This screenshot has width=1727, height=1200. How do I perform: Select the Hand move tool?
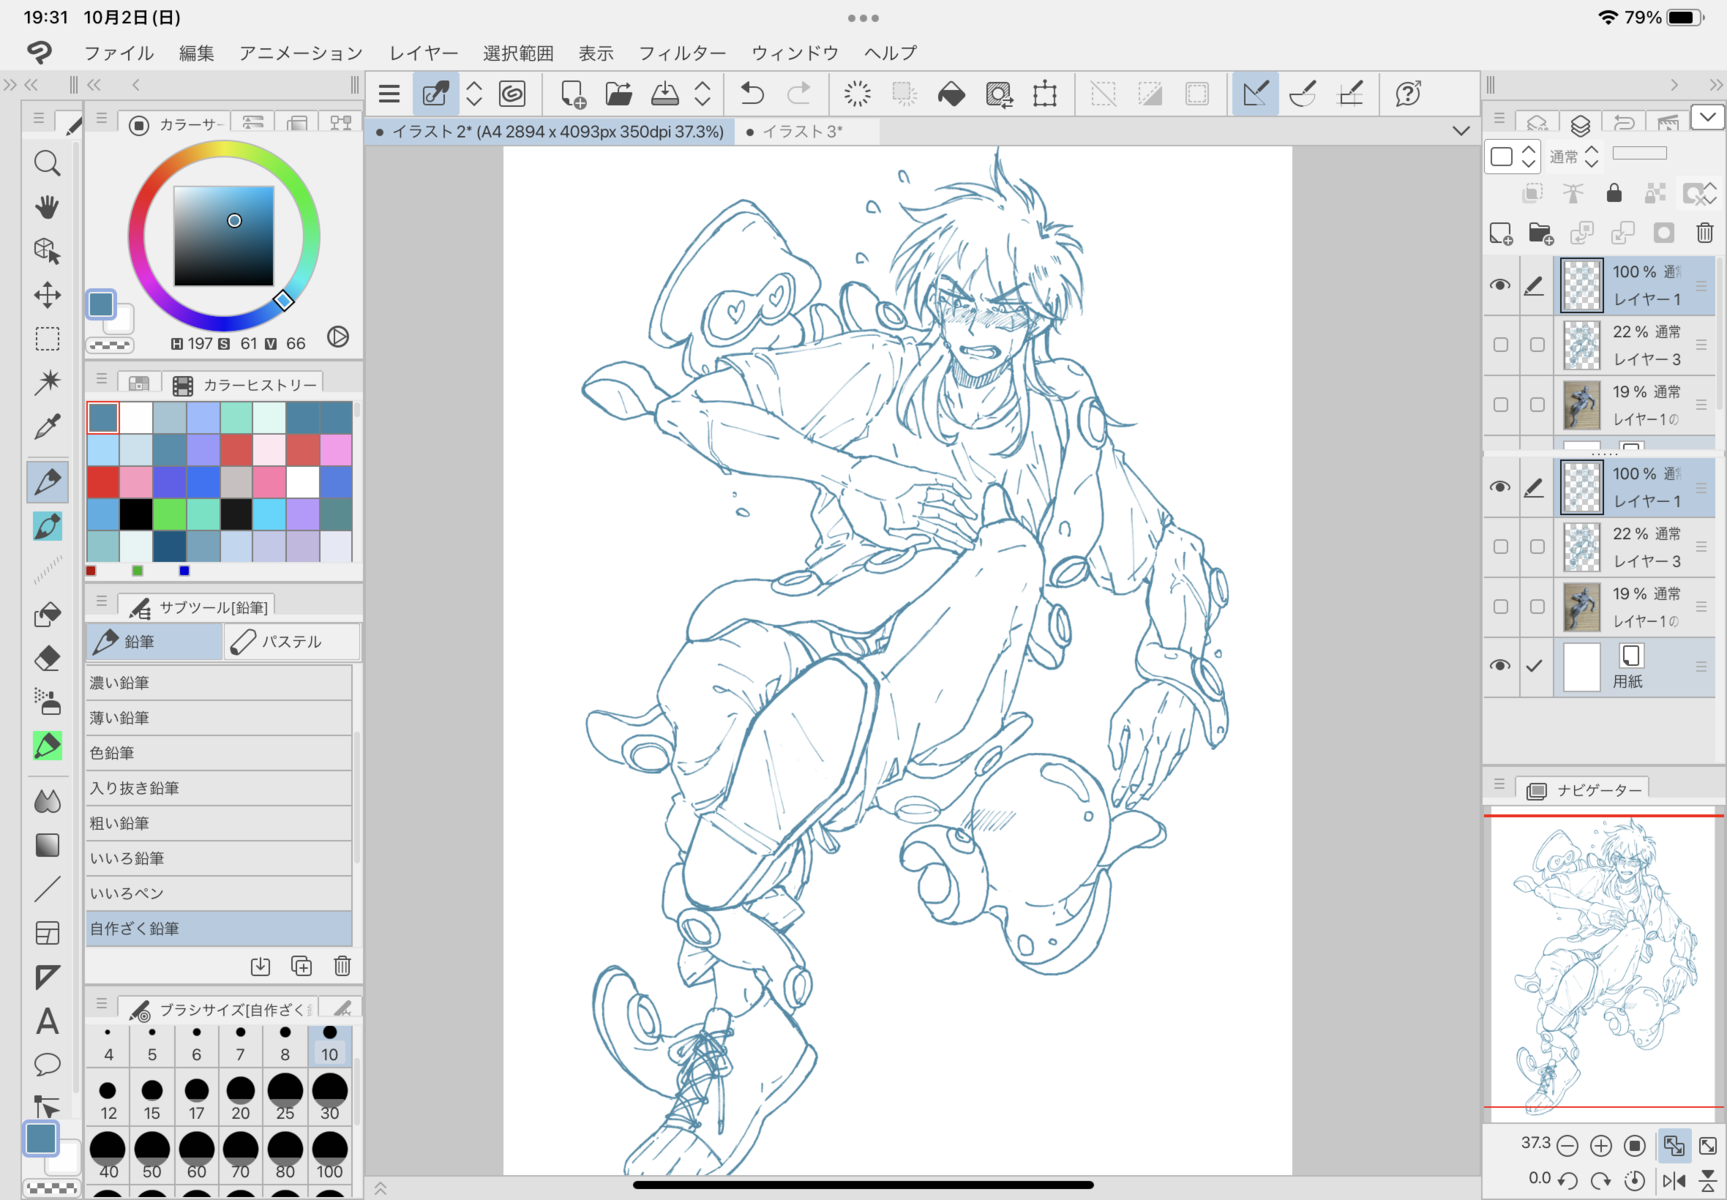47,207
